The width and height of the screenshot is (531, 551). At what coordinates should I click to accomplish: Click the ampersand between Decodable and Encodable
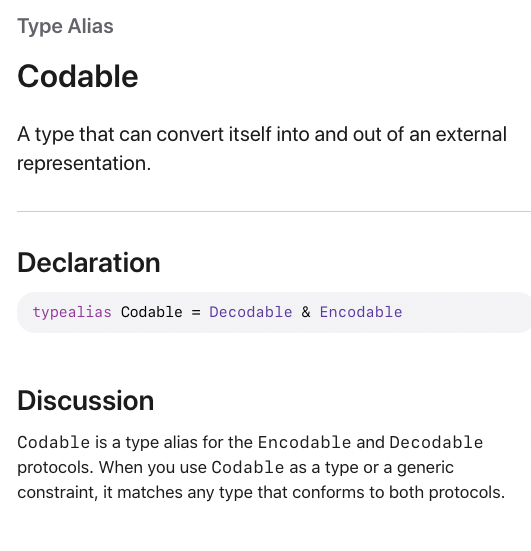click(306, 312)
